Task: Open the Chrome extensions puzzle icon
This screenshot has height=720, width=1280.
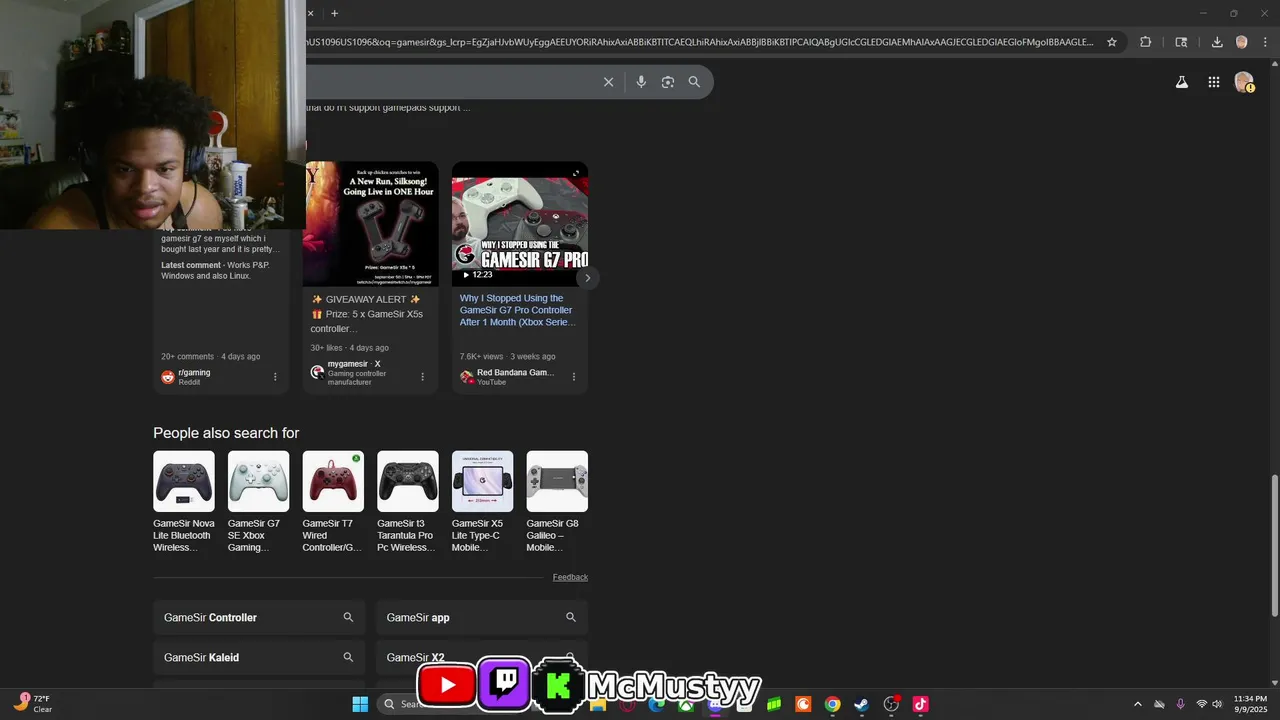Action: click(x=1146, y=42)
